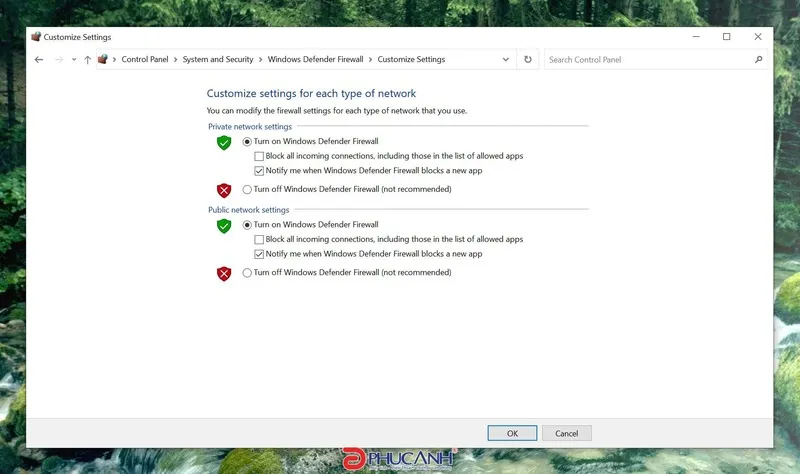
Task: Click green shield icon in Public settings
Action: [224, 226]
